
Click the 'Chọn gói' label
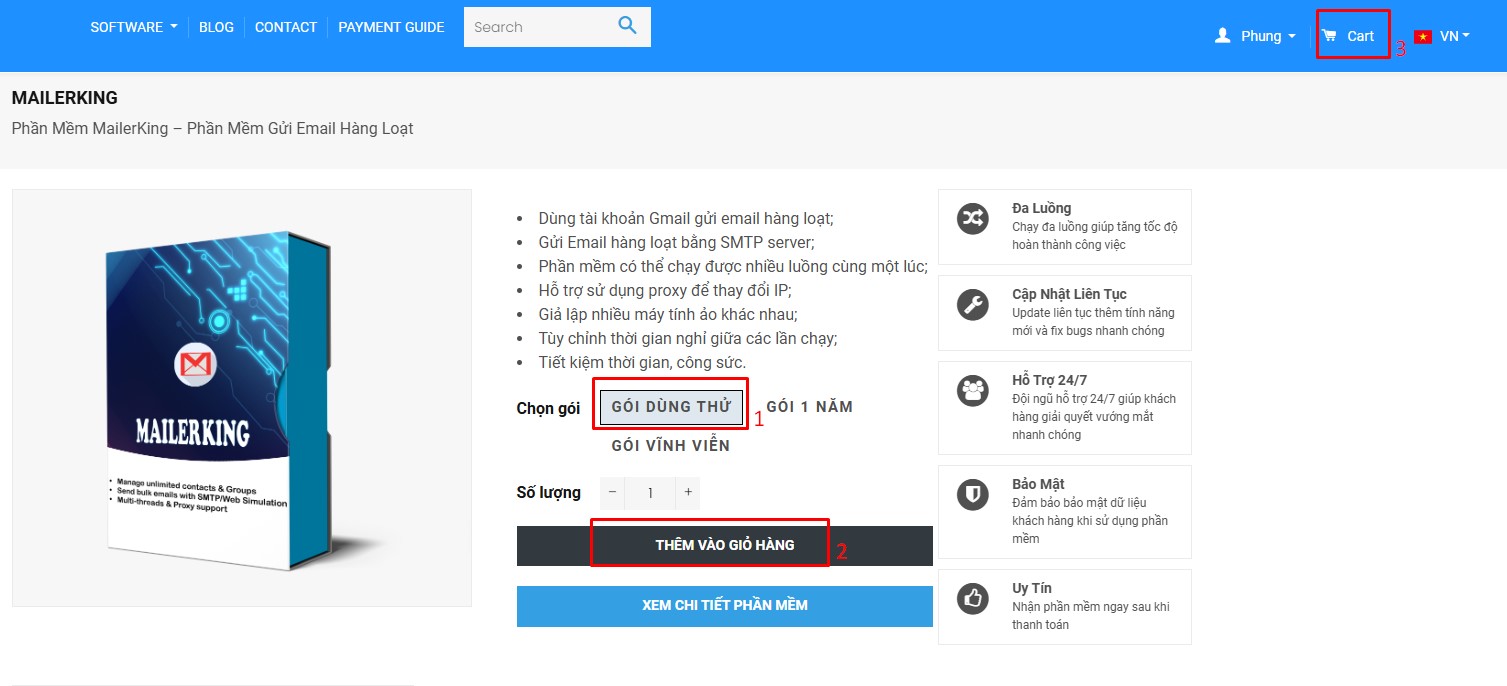click(548, 408)
